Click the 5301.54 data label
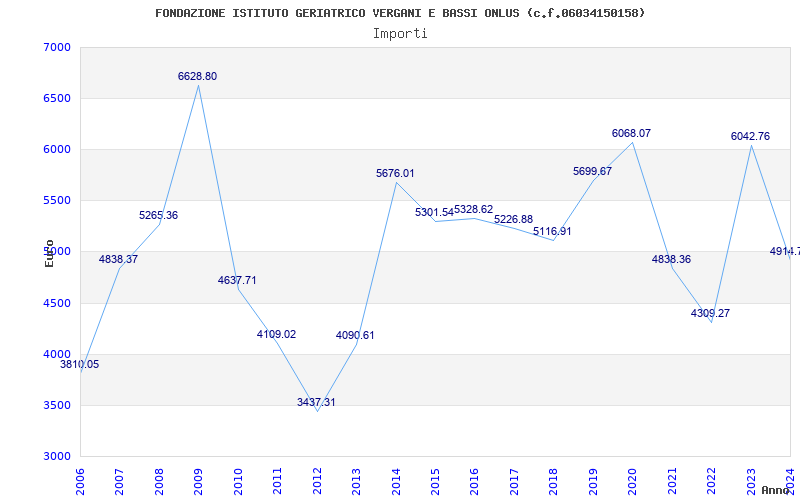Screen dimensions: 800x500 [434, 212]
